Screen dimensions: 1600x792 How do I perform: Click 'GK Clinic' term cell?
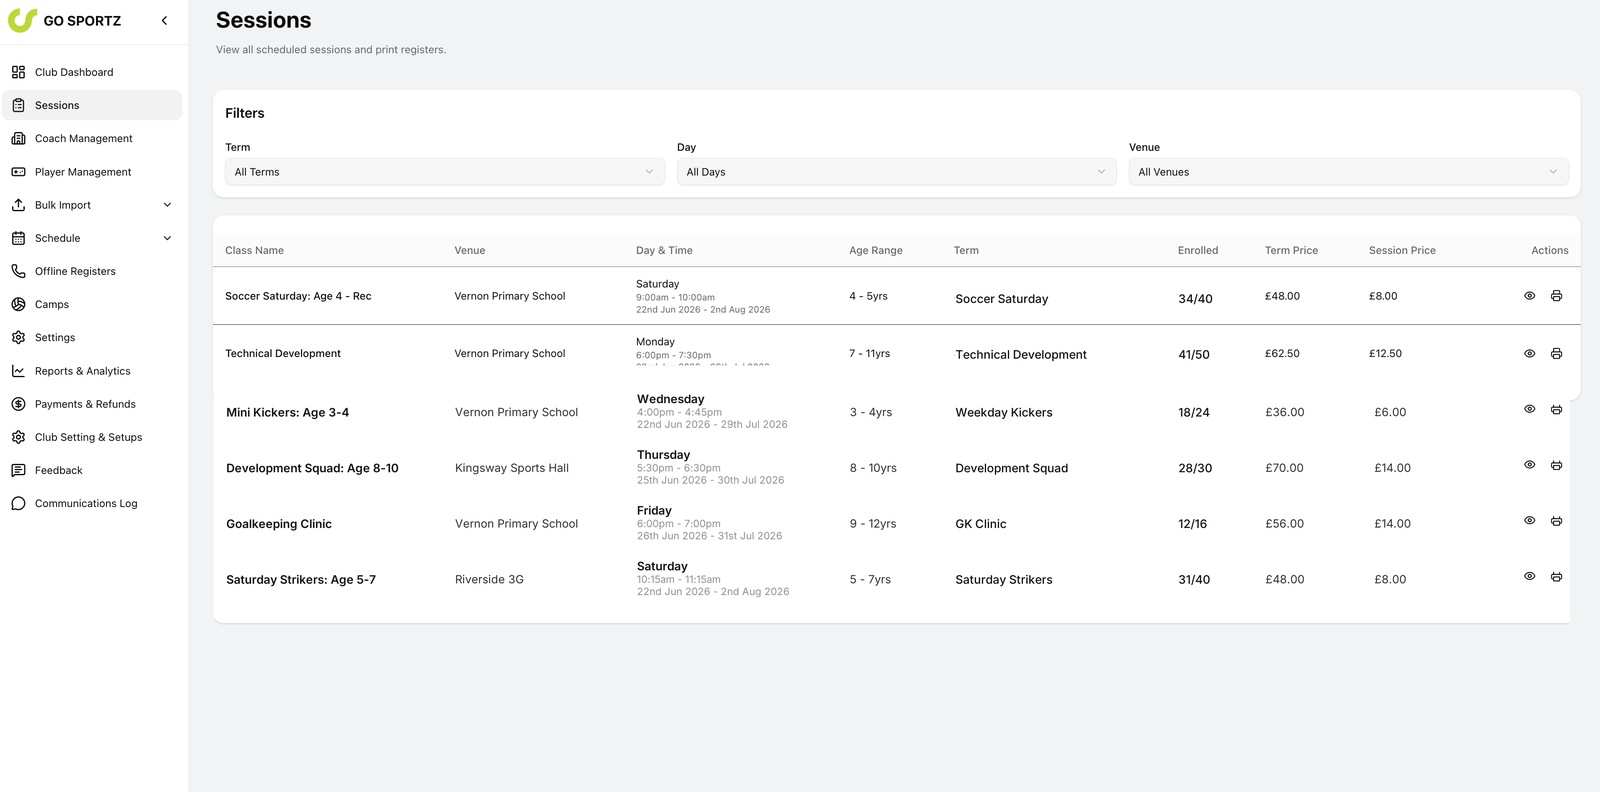coord(981,524)
